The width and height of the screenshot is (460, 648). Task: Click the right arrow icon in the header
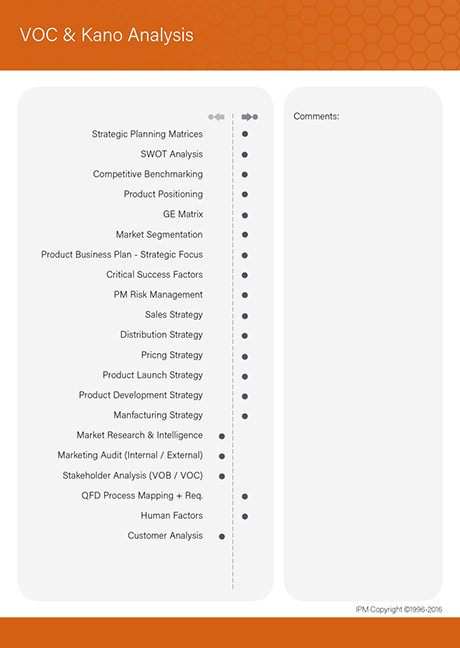pos(250,117)
